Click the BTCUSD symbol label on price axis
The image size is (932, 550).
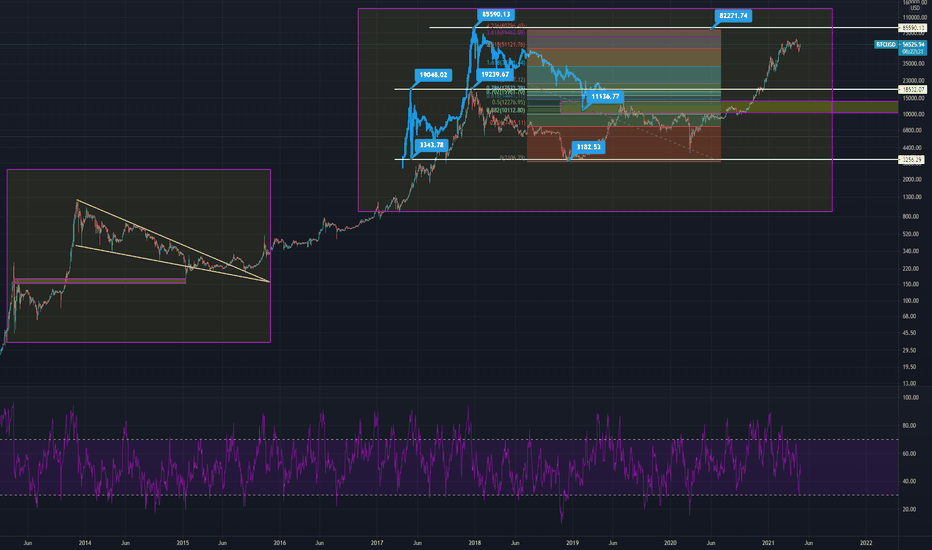pyautogui.click(x=886, y=45)
